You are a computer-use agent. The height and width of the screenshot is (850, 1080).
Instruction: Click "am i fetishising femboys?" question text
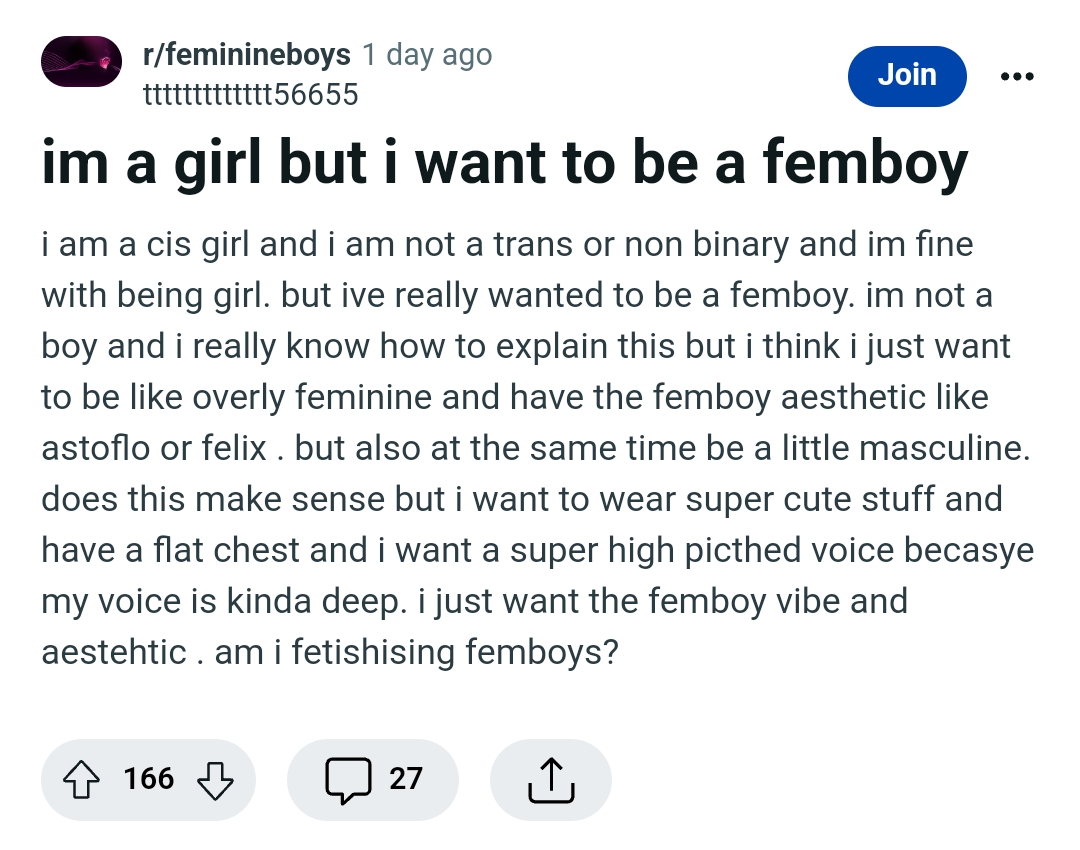pyautogui.click(x=417, y=652)
